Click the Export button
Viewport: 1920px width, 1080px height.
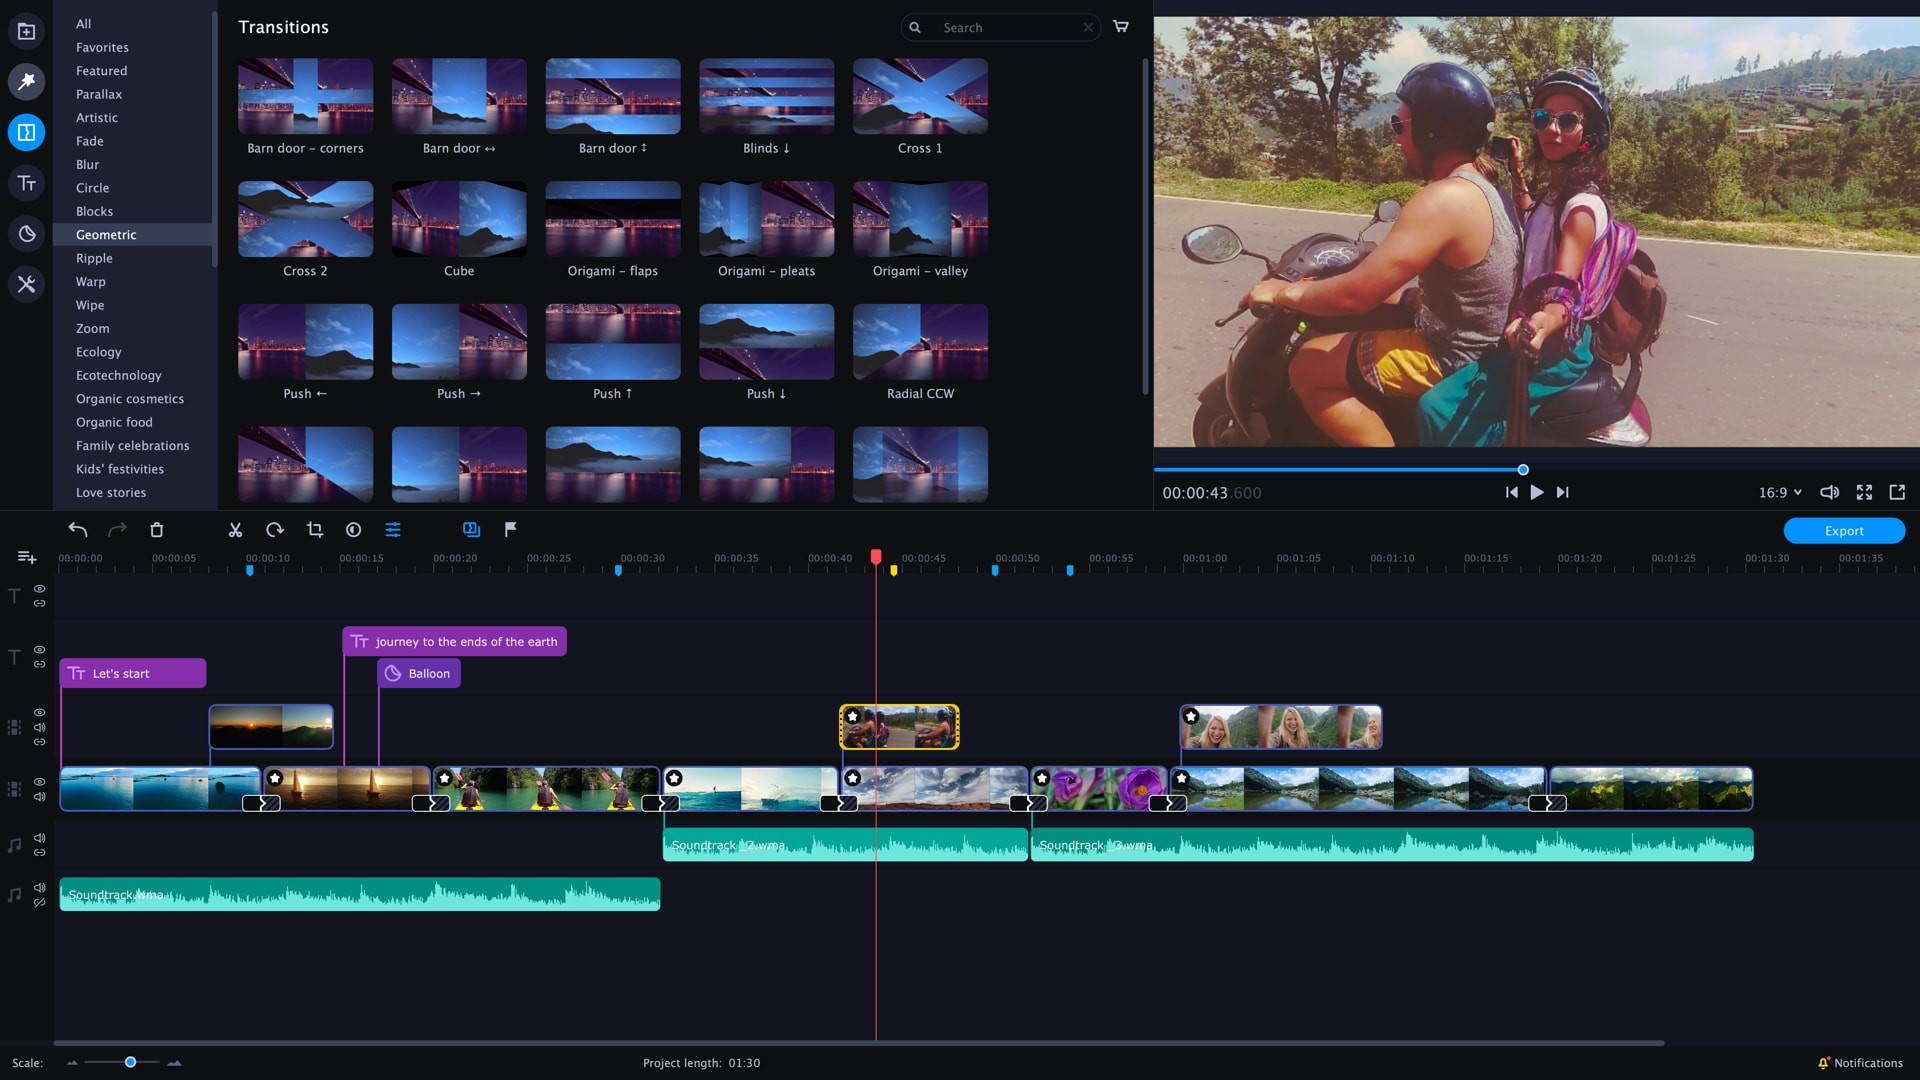(x=1844, y=530)
